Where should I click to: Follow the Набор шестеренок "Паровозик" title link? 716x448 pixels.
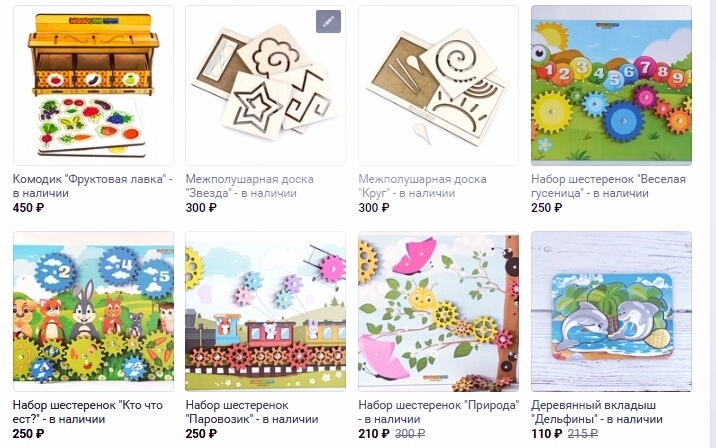click(x=252, y=412)
